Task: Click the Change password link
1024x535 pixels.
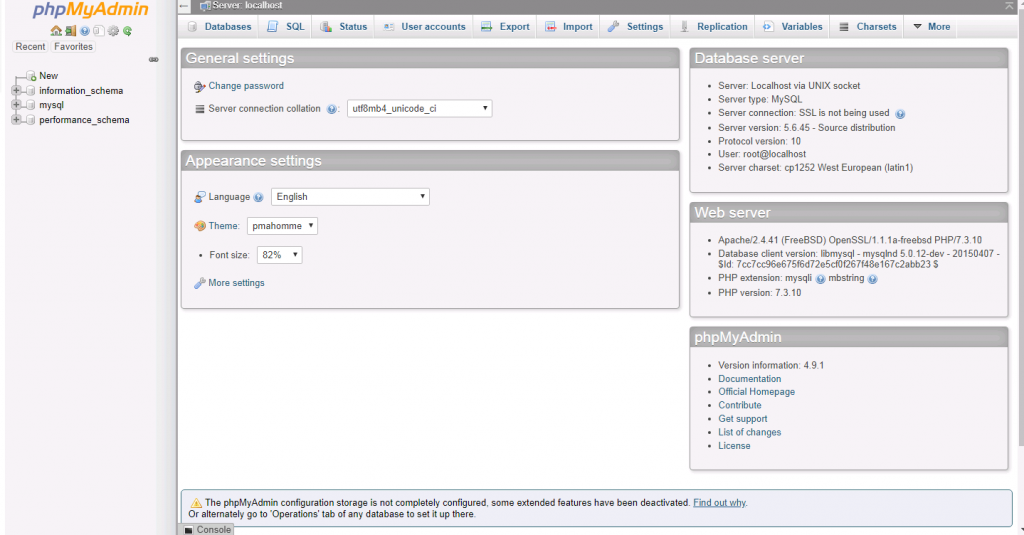Action: pos(246,86)
